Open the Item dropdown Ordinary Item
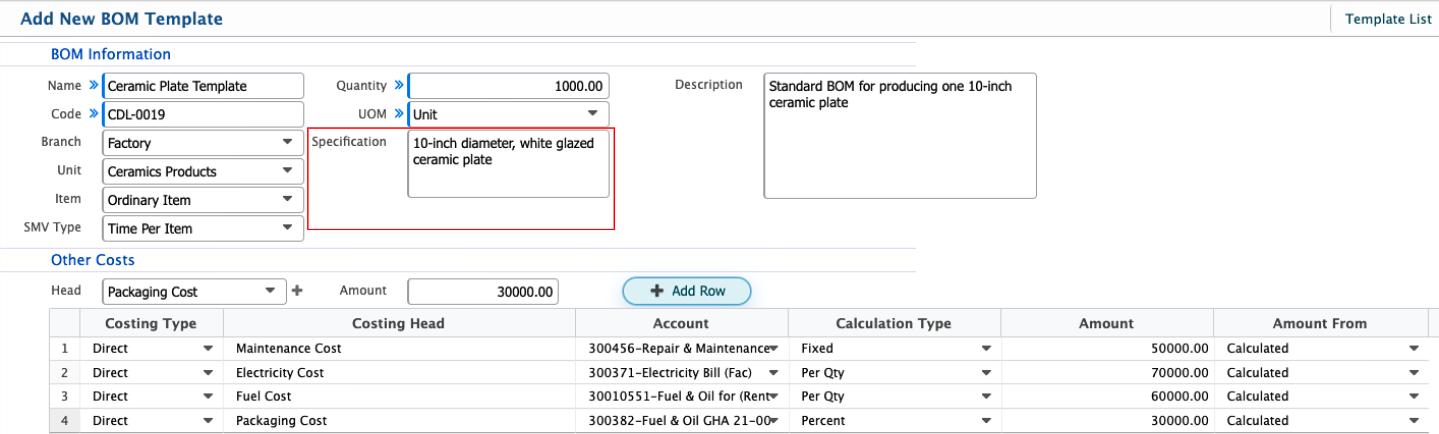 point(203,200)
